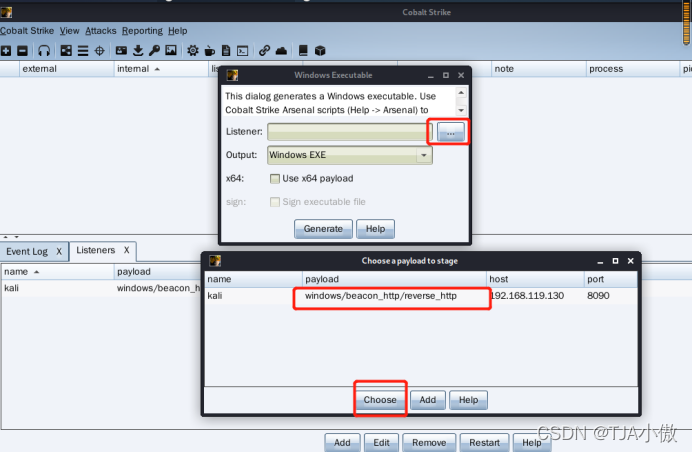Click the Generate button
This screenshot has width=693, height=452.
323,229
